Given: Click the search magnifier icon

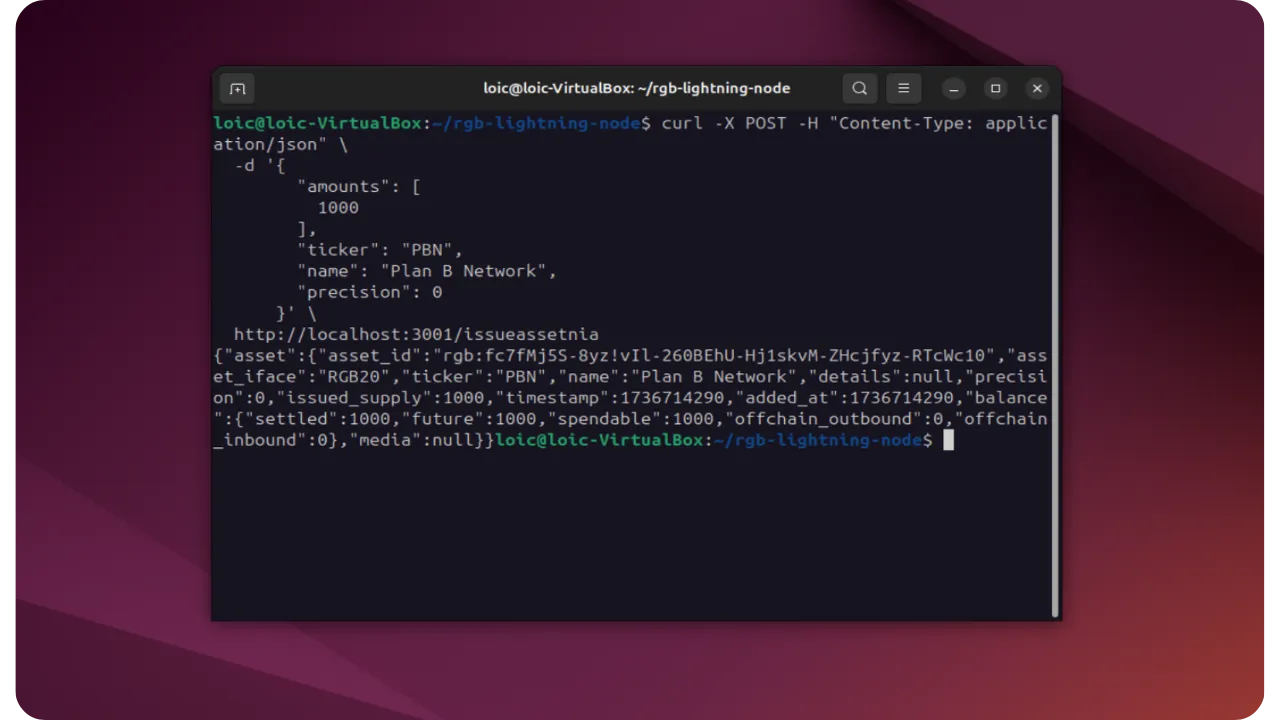Looking at the screenshot, I should point(859,88).
